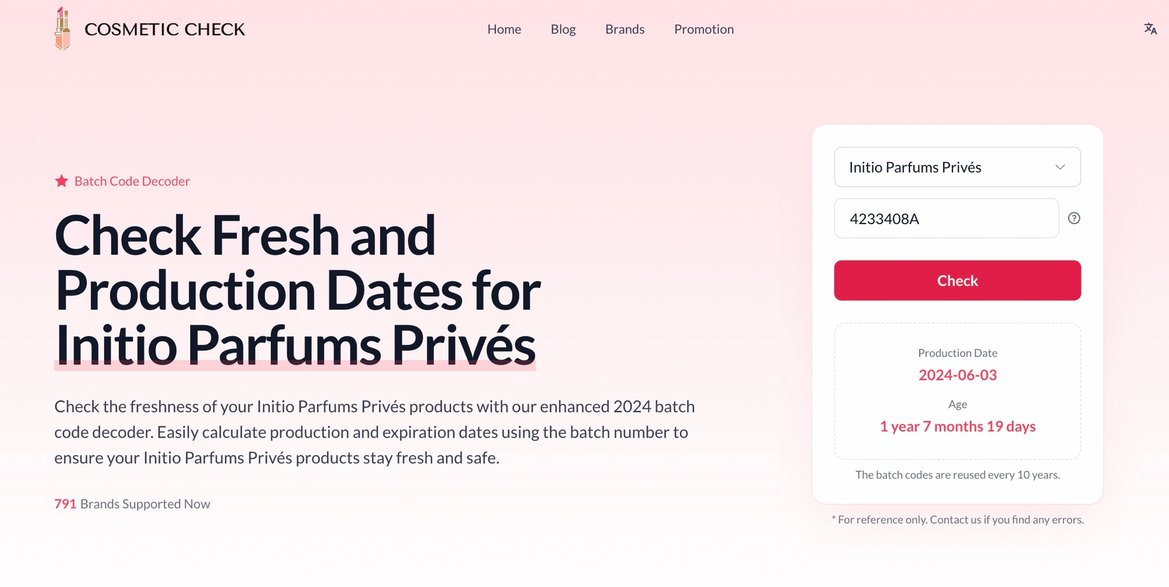Open the Brands menu item
Image resolution: width=1169 pixels, height=587 pixels.
click(x=625, y=29)
